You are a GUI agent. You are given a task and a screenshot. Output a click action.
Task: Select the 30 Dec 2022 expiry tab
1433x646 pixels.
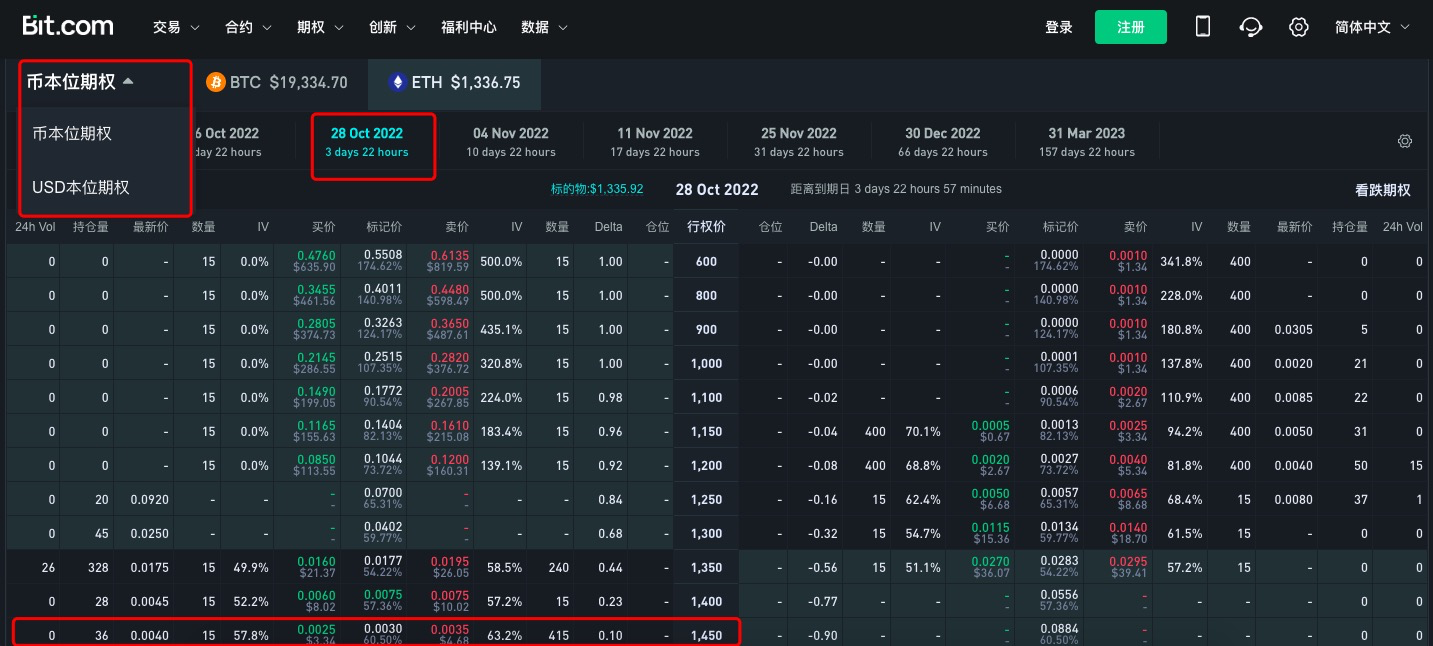(942, 142)
